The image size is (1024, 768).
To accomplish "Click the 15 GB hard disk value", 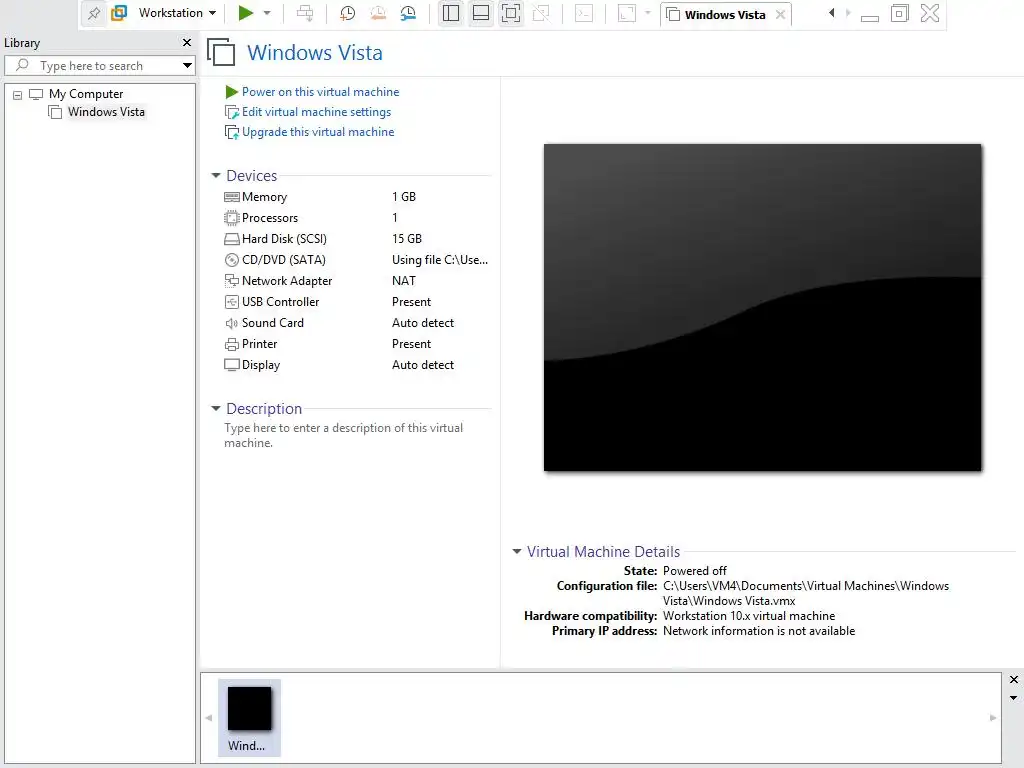I will pos(407,239).
